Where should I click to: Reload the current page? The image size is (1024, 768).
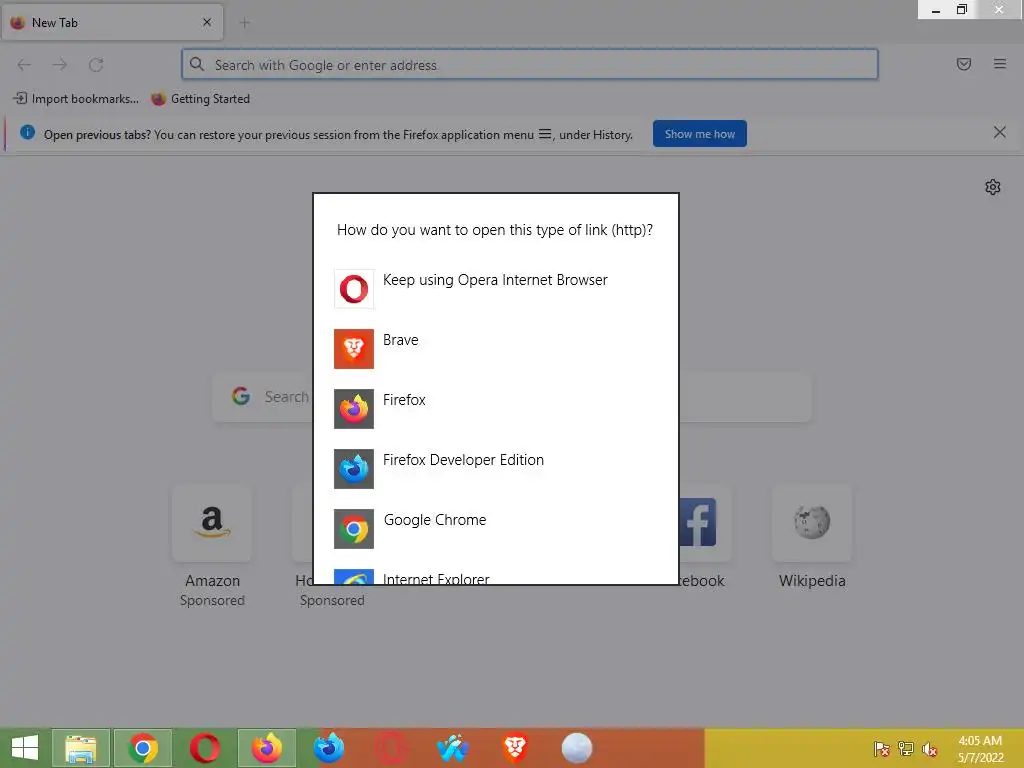[x=96, y=65]
